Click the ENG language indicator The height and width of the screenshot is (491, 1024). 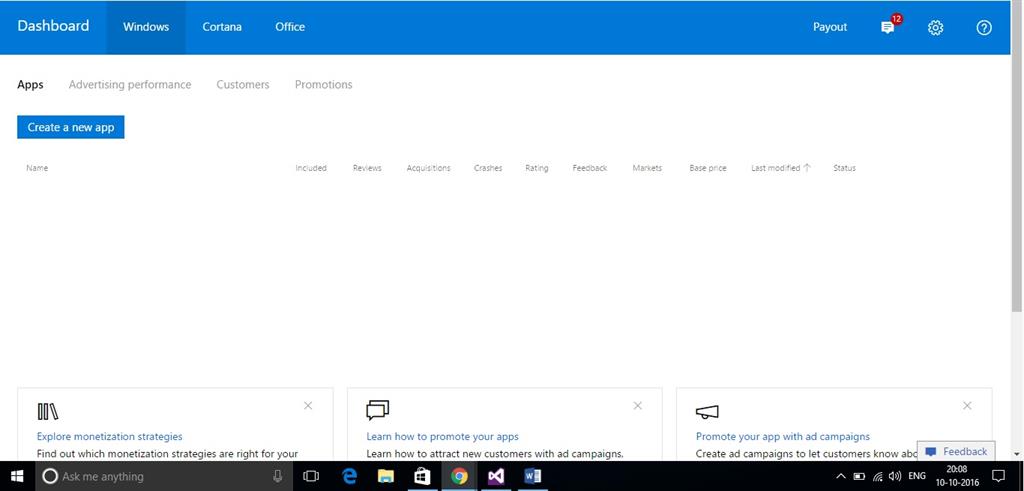tap(917, 476)
